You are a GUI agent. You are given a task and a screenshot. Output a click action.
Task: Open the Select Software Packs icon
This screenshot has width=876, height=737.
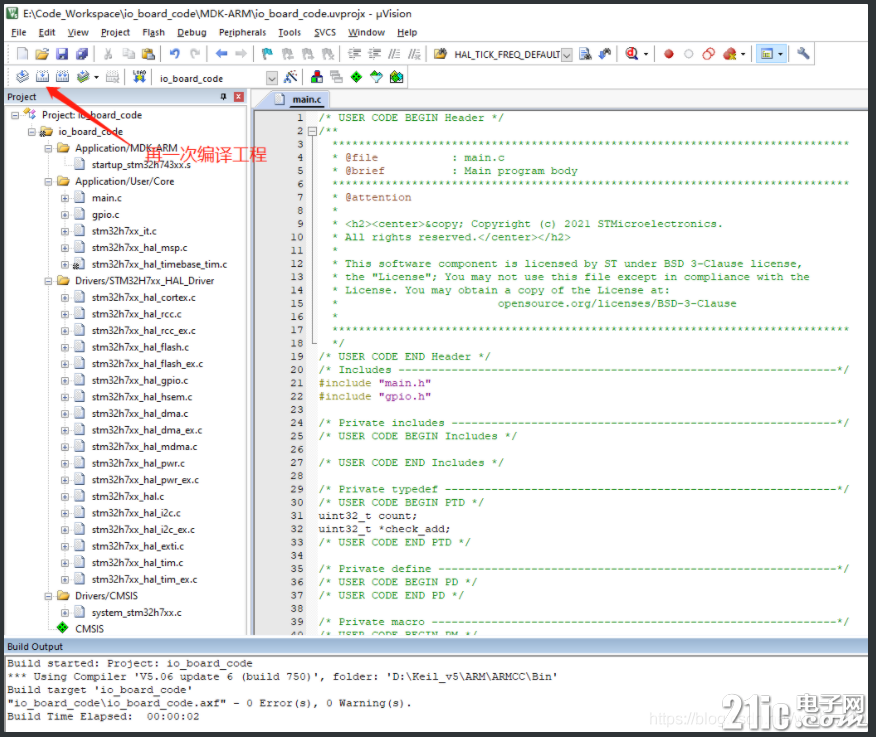(376, 77)
